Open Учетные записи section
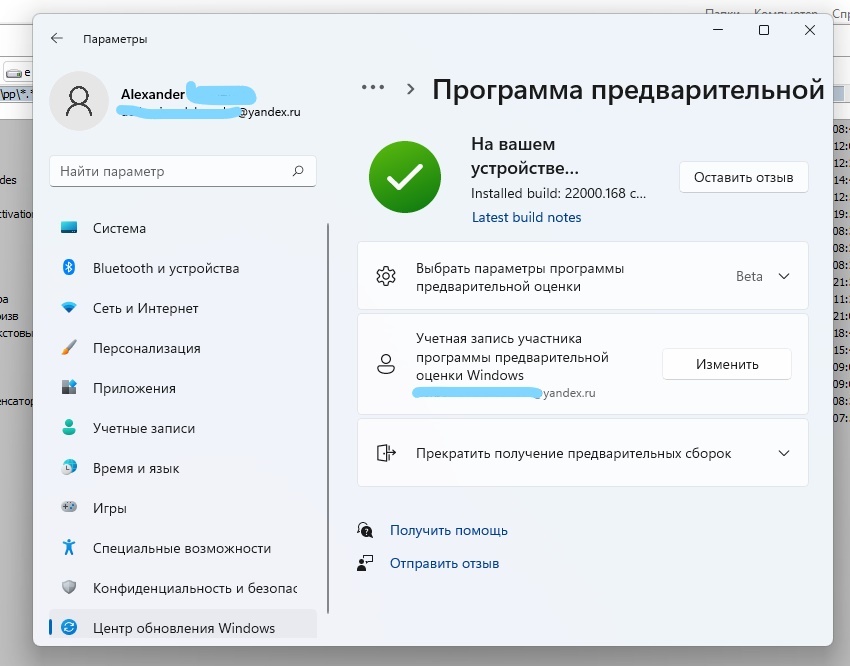The width and height of the screenshot is (850, 666). (x=183, y=428)
